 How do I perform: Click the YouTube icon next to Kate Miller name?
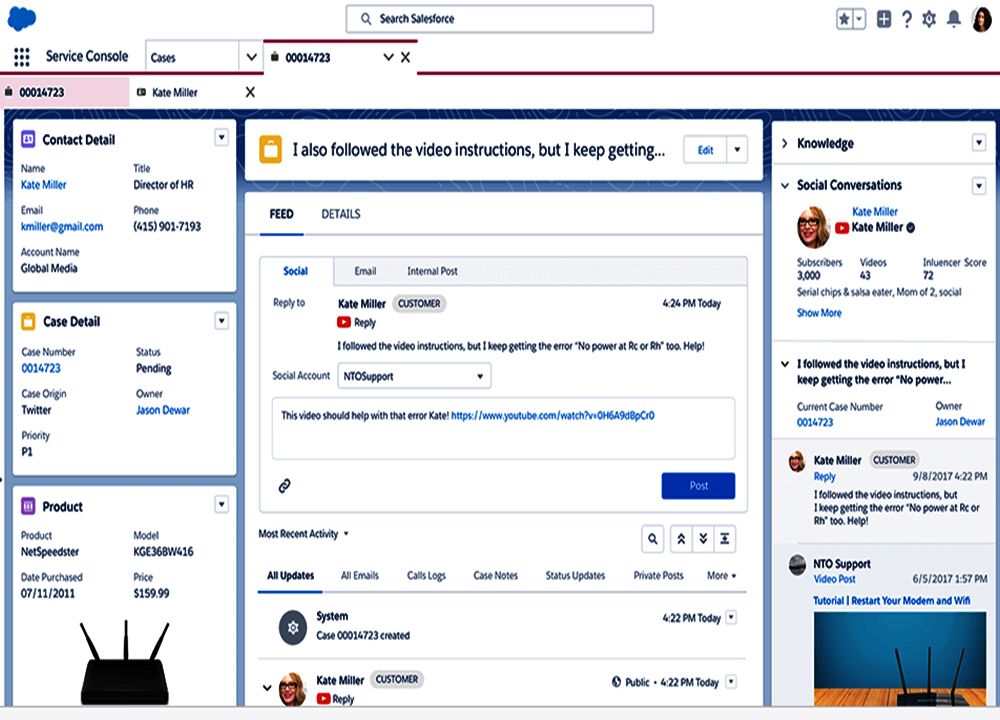tap(842, 228)
